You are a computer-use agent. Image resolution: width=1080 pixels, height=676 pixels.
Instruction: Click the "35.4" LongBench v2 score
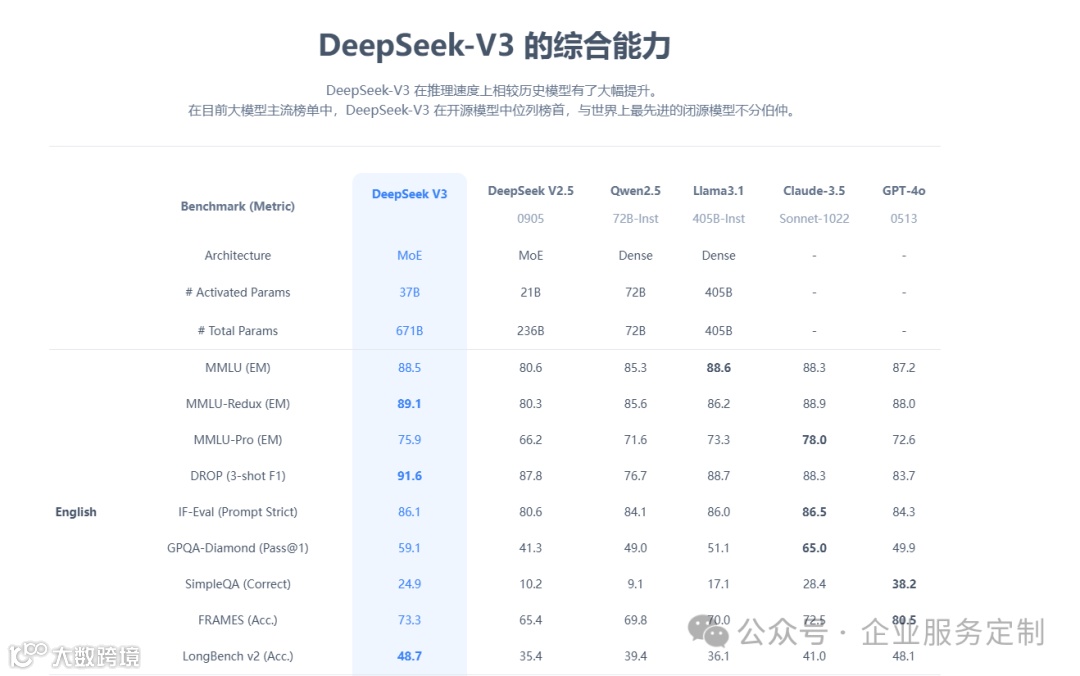click(x=530, y=656)
